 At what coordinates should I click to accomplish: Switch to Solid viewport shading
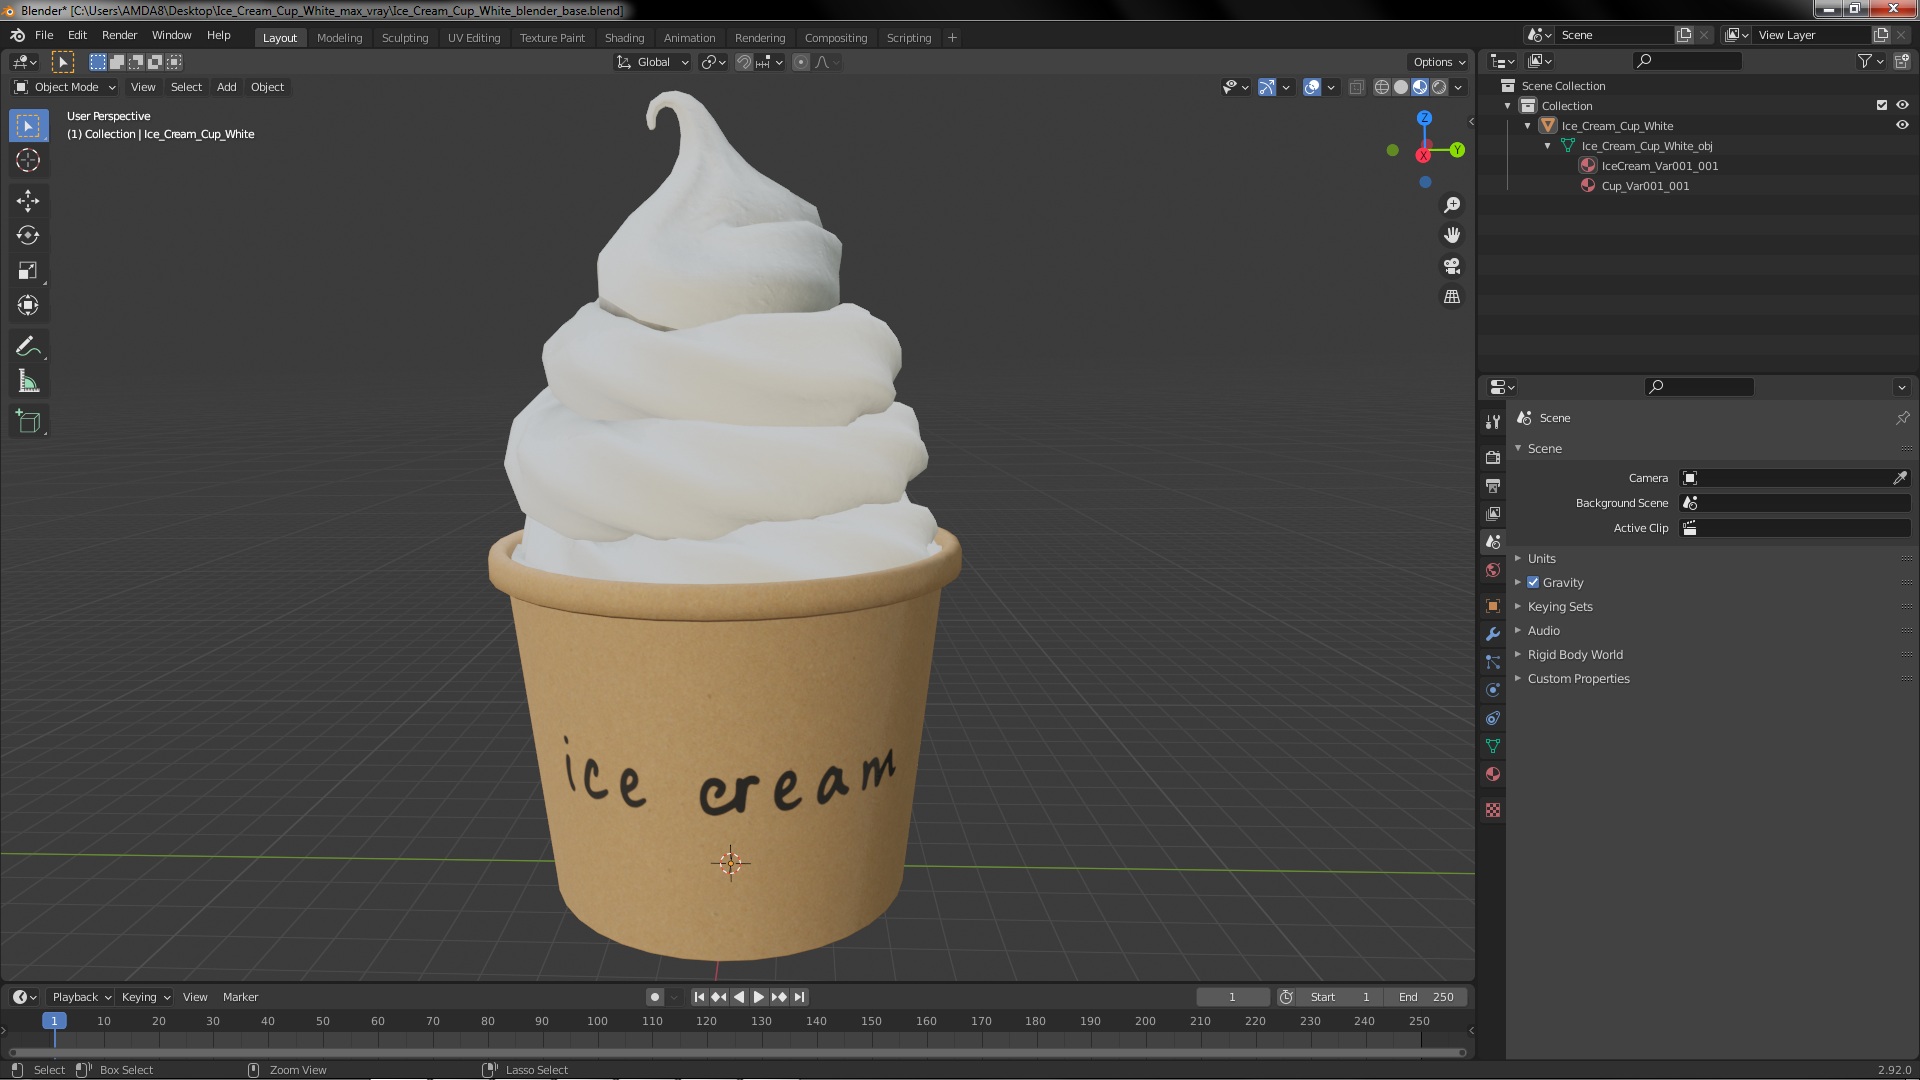[x=1401, y=87]
